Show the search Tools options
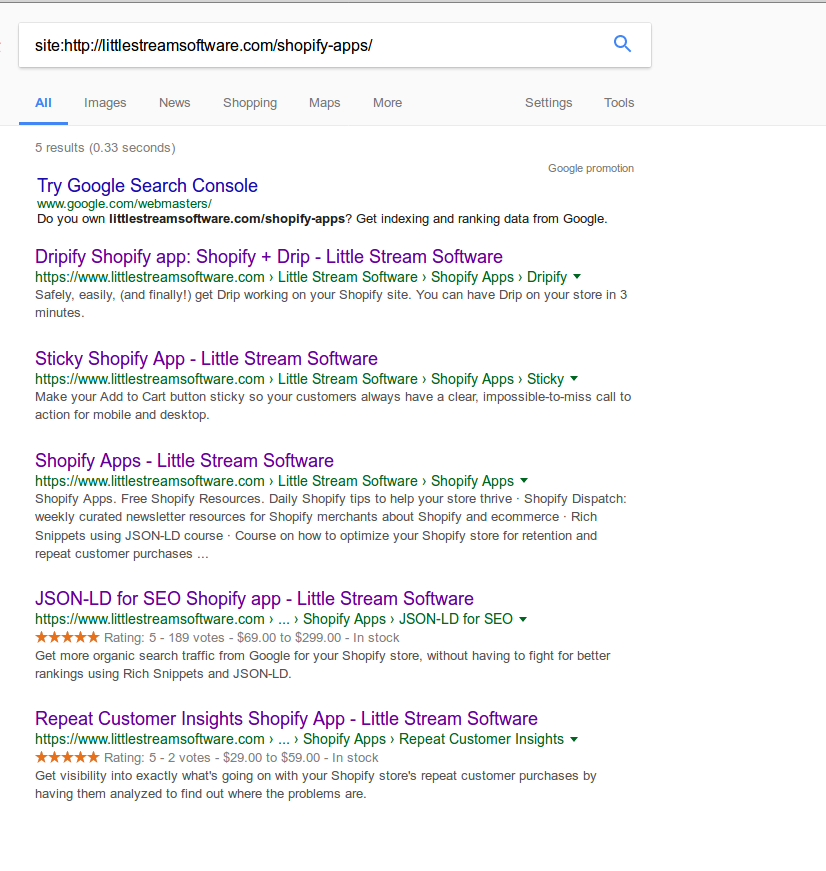The width and height of the screenshot is (826, 871). point(619,103)
